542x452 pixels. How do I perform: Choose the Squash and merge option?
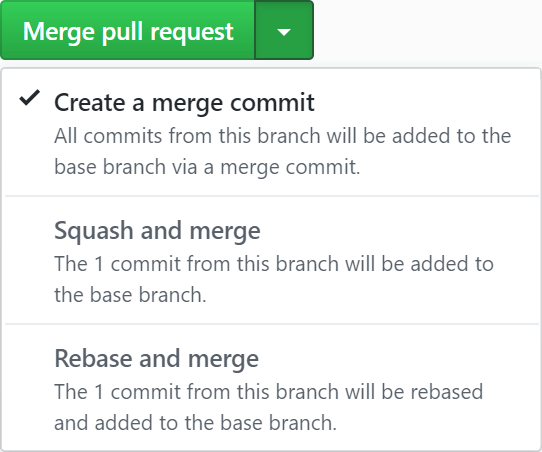272,260
